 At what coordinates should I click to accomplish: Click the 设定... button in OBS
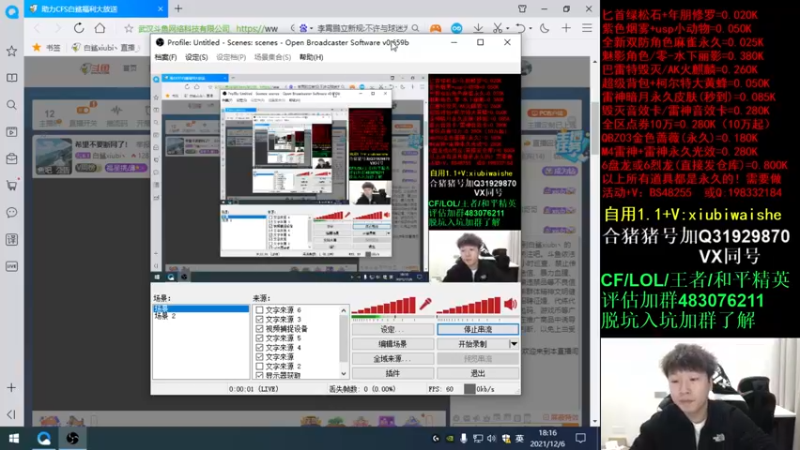392,330
